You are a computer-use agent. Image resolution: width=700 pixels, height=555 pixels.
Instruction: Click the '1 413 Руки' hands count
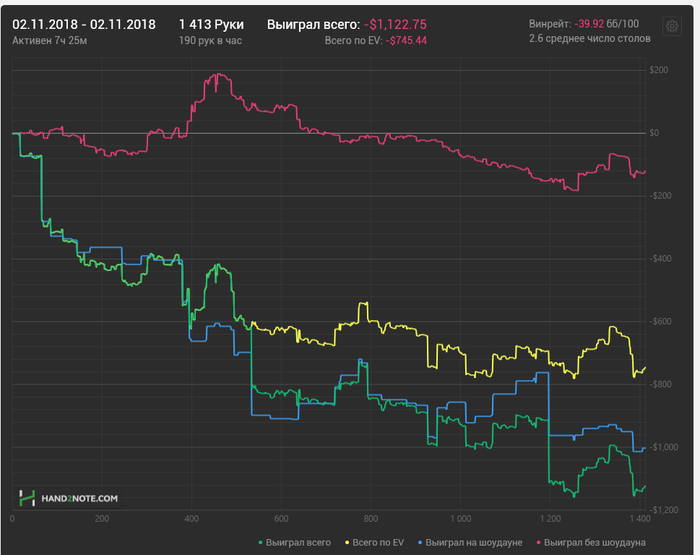click(212, 24)
